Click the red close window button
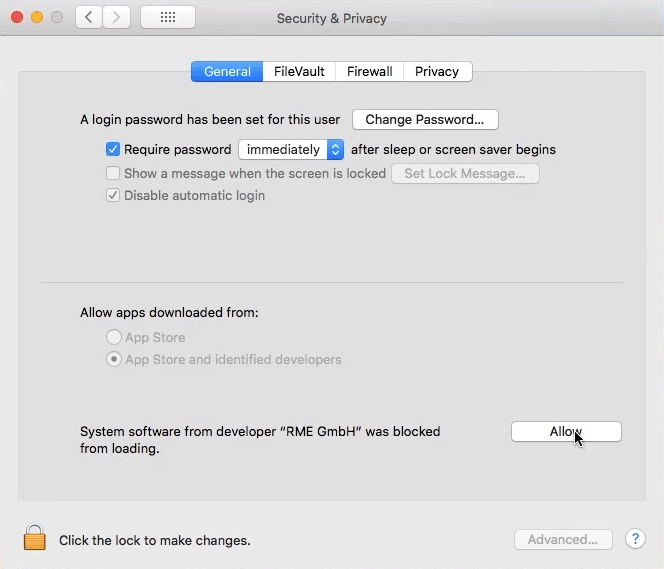The height and width of the screenshot is (569, 664). tap(18, 18)
